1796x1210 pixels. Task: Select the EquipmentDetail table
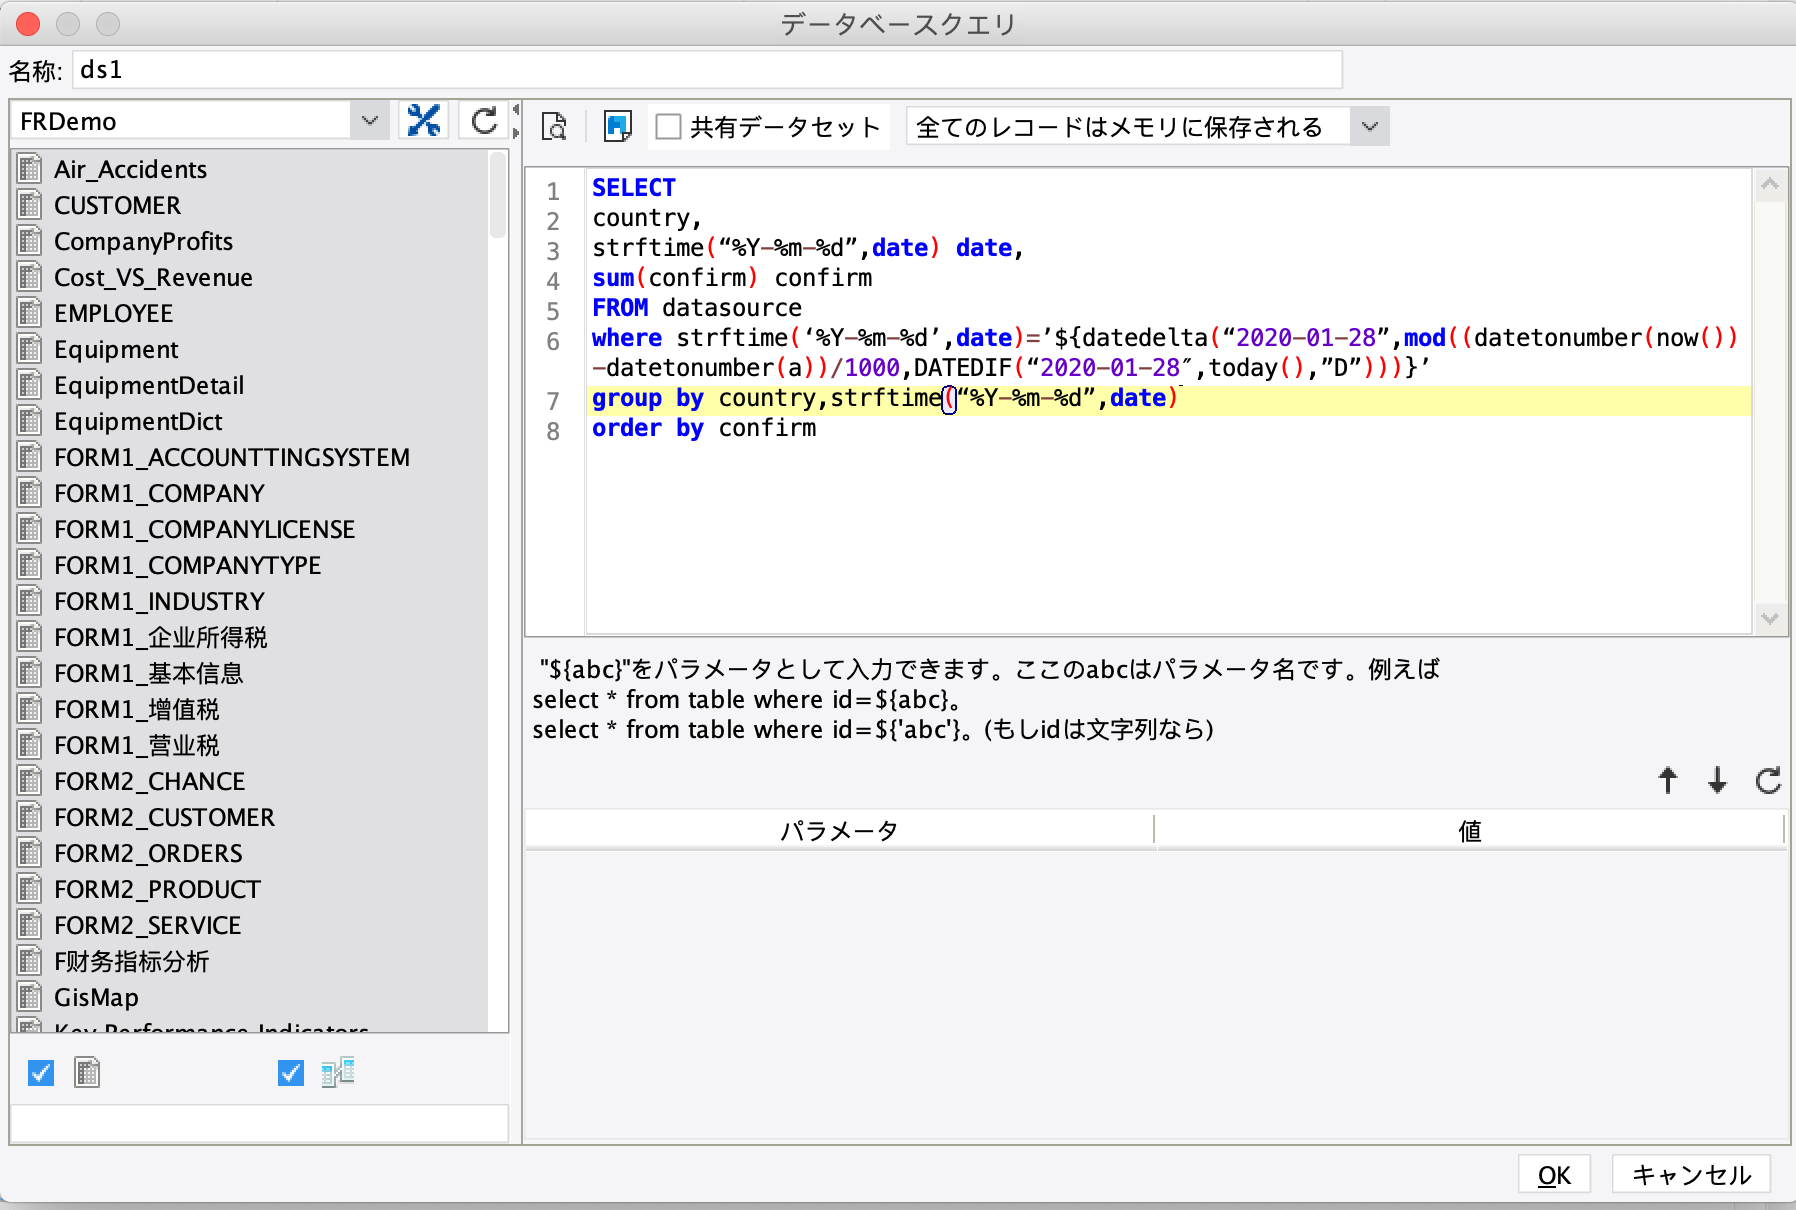[x=149, y=385]
